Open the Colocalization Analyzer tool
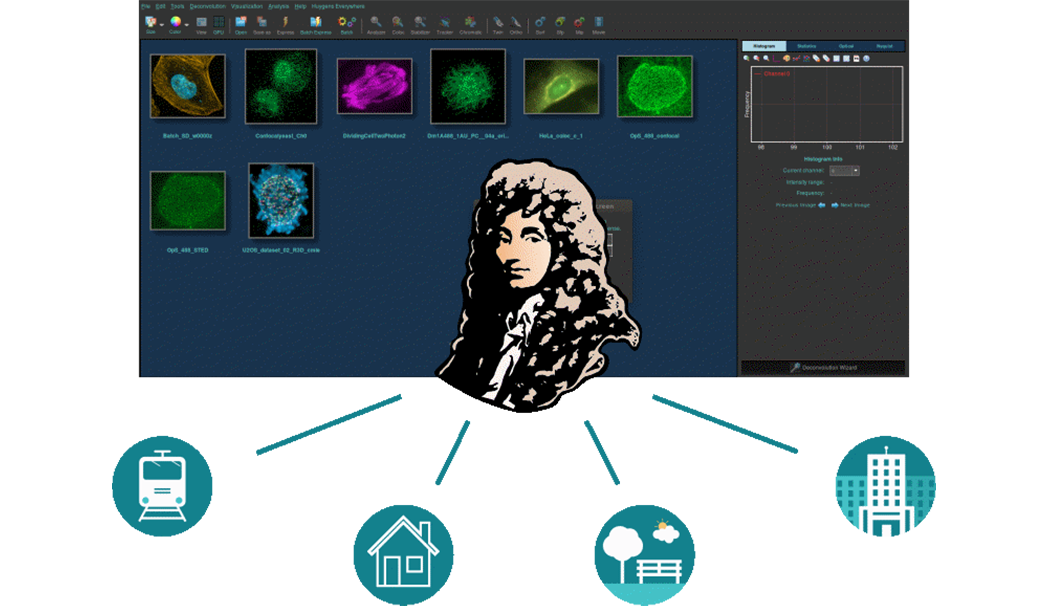Viewport: 1048px width, 613px height. [x=398, y=23]
